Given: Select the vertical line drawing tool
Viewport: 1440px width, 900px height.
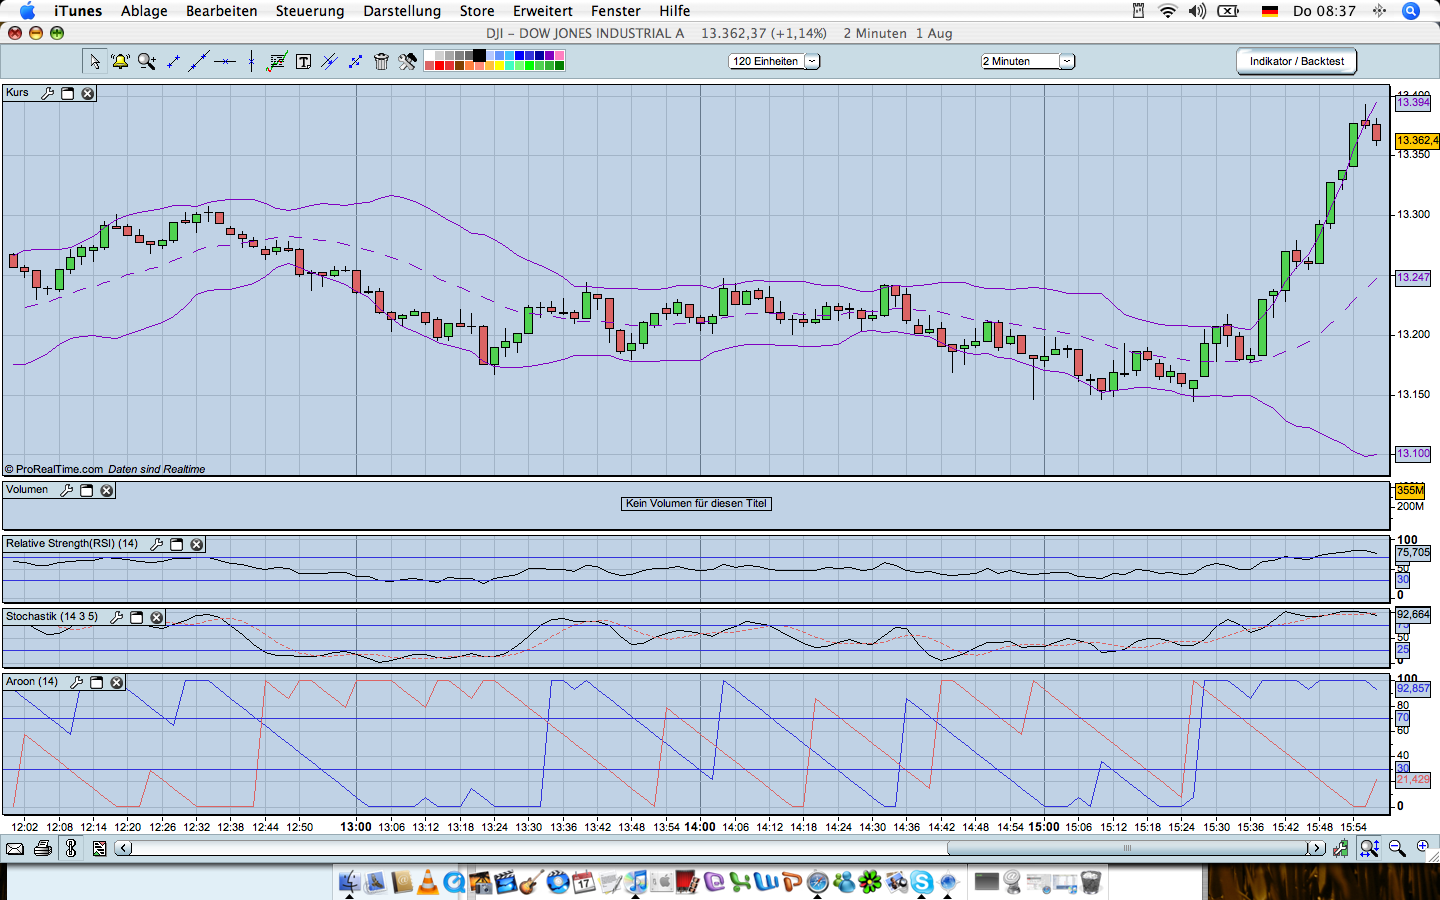Looking at the screenshot, I should (x=251, y=62).
